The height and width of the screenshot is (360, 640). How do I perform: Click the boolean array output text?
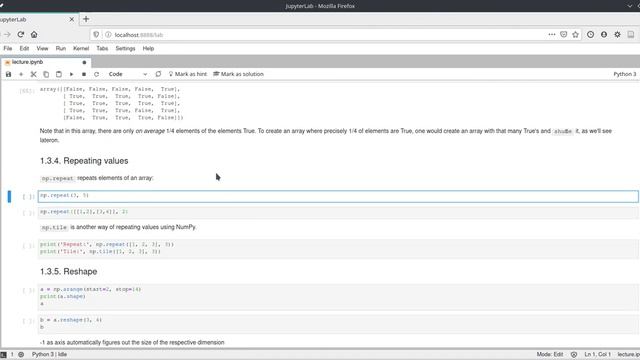coord(111,103)
